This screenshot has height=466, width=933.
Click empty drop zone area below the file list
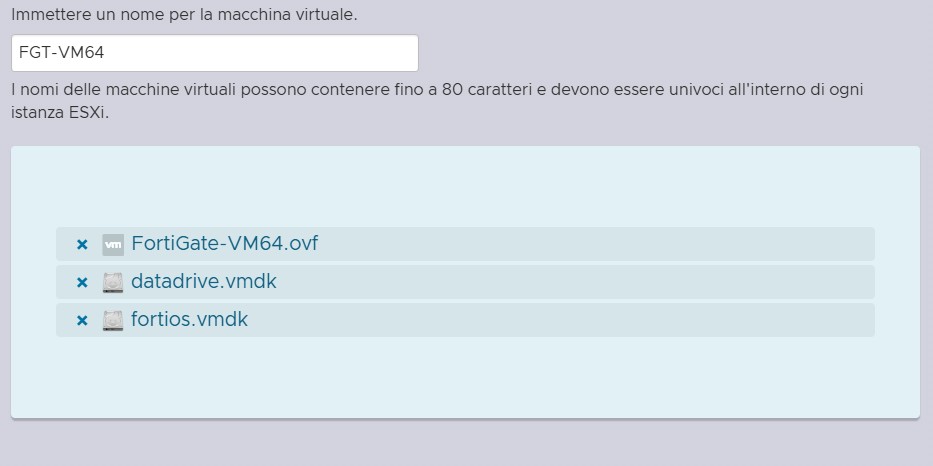coord(465,378)
